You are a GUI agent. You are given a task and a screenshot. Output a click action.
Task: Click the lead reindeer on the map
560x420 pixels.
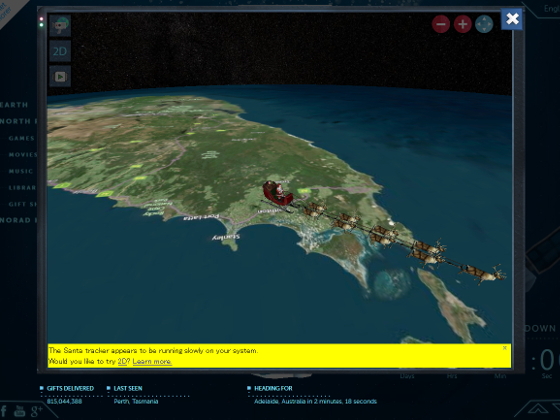coord(483,273)
